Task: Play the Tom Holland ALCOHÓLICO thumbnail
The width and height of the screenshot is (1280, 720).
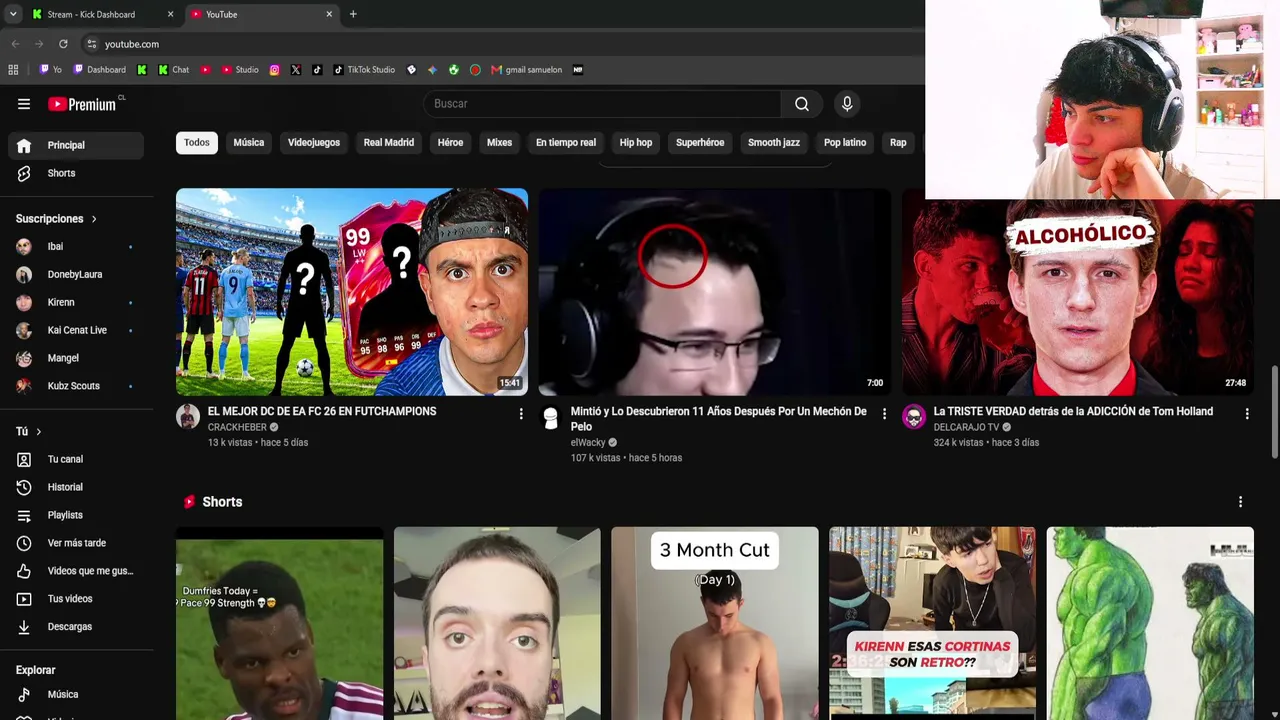Action: 1078,298
